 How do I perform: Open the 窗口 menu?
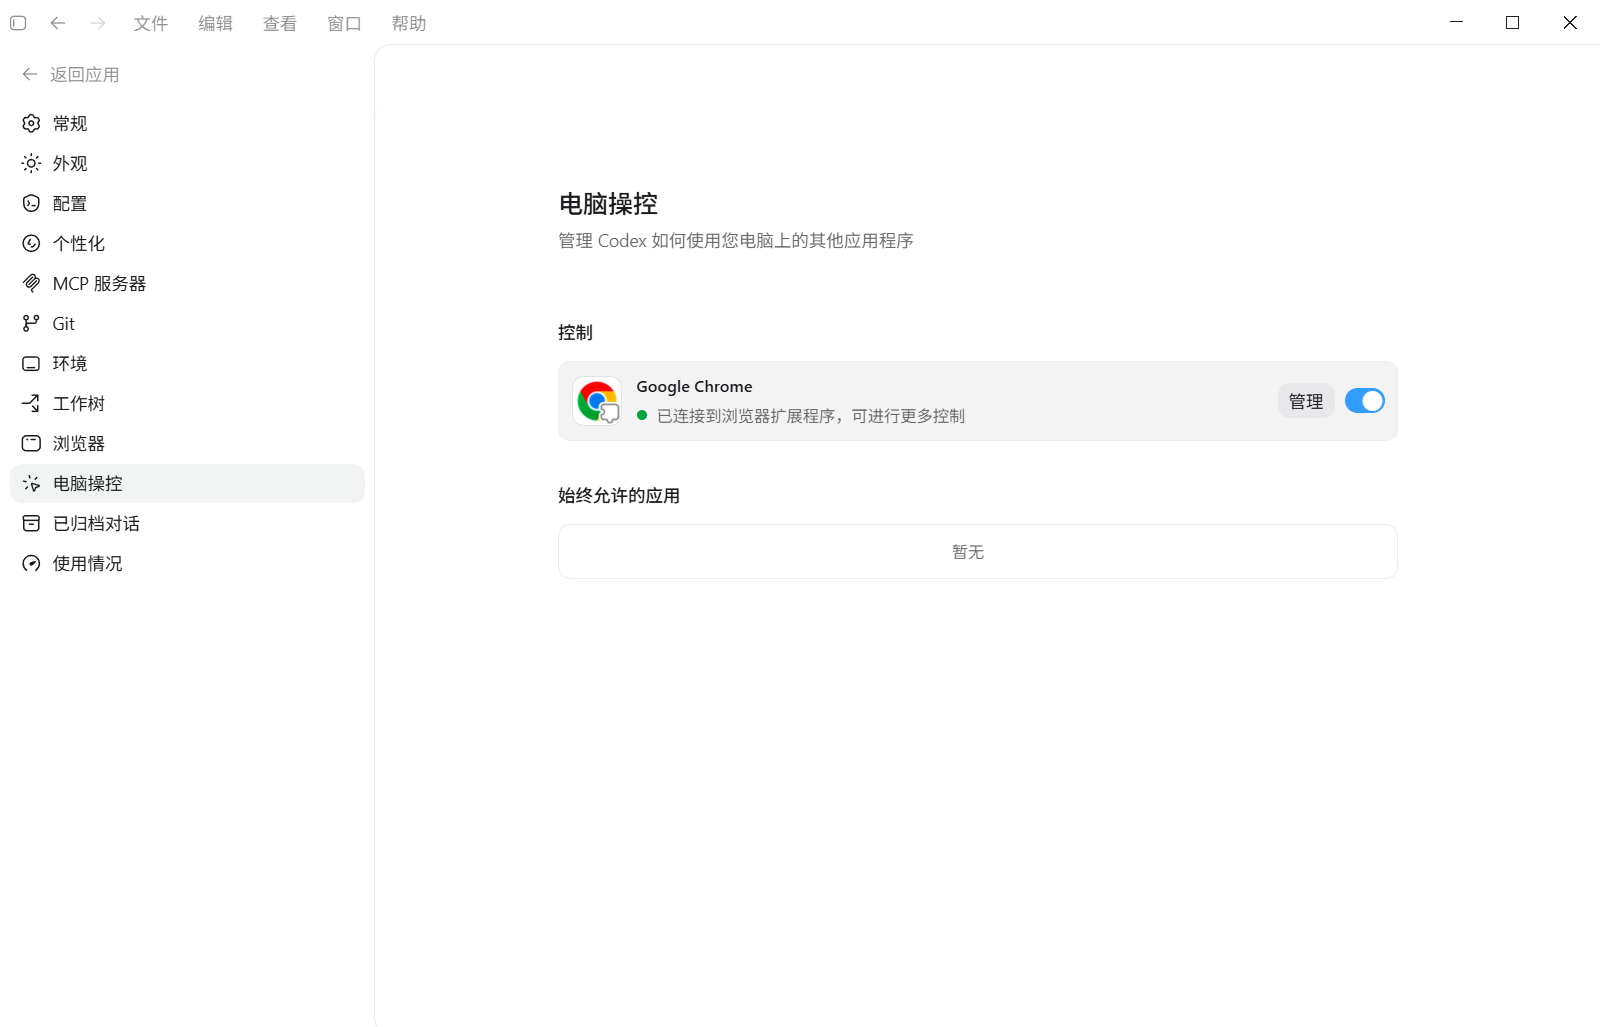pyautogui.click(x=344, y=23)
